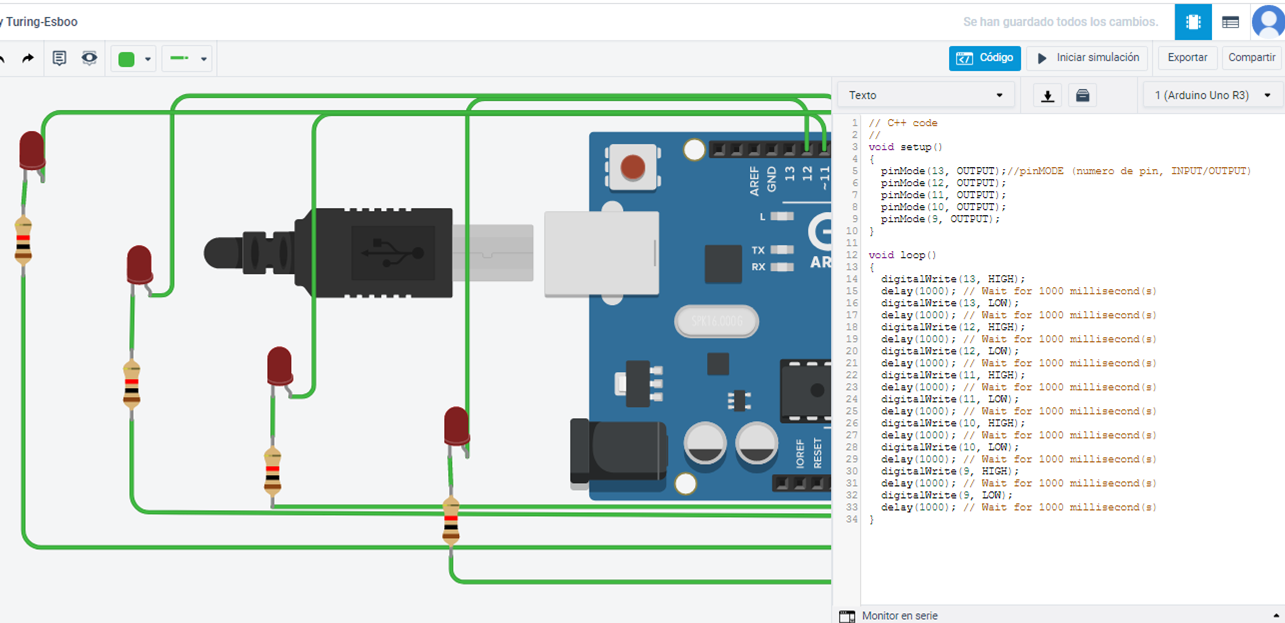Click the serial monitor icon at bottom
This screenshot has height=623, width=1285.
click(x=847, y=616)
